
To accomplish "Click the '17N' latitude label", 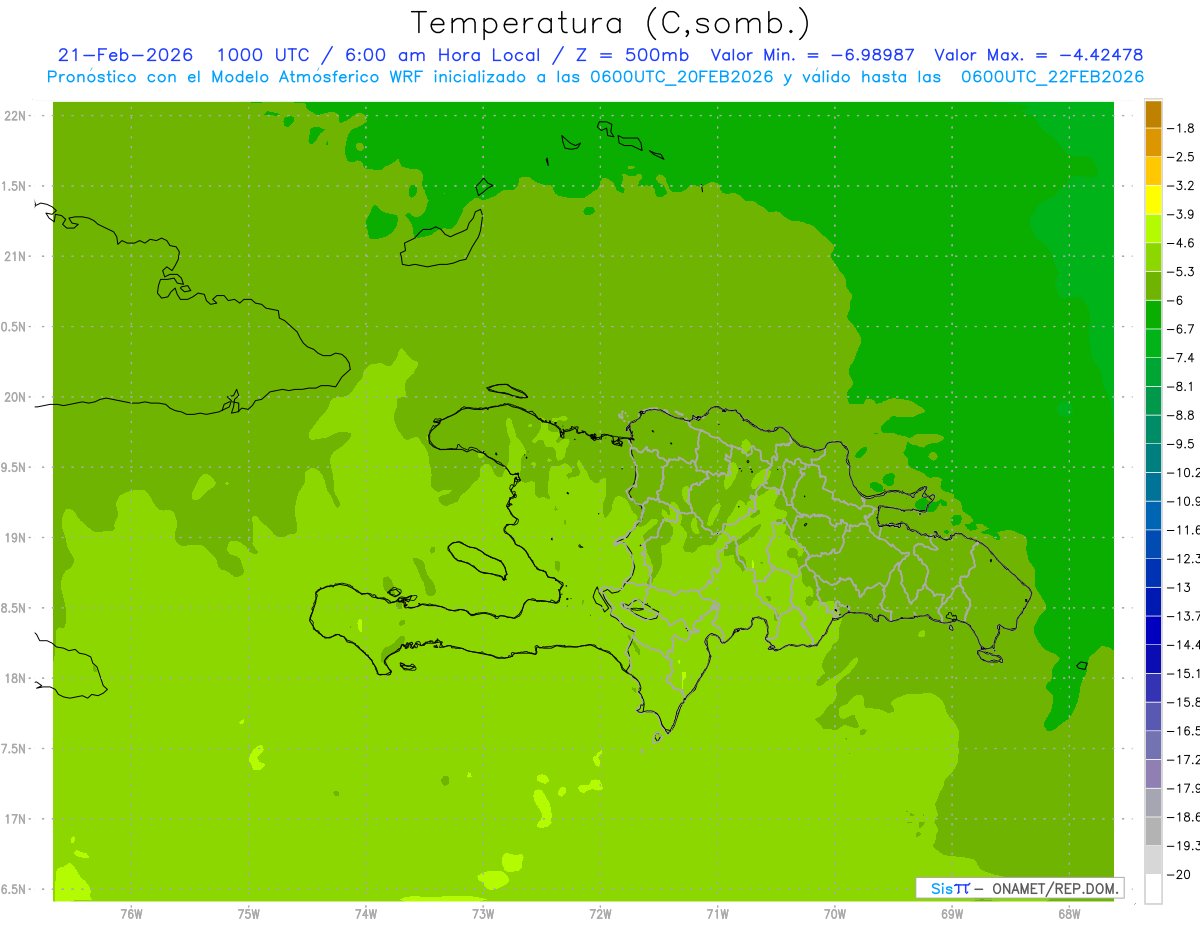I will 15,819.
